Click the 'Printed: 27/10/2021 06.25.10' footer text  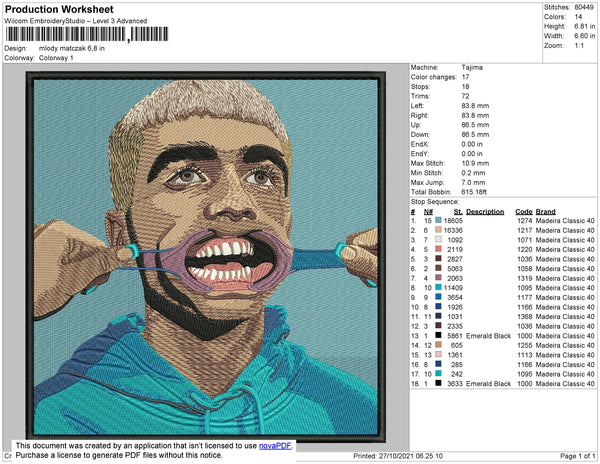(398, 456)
